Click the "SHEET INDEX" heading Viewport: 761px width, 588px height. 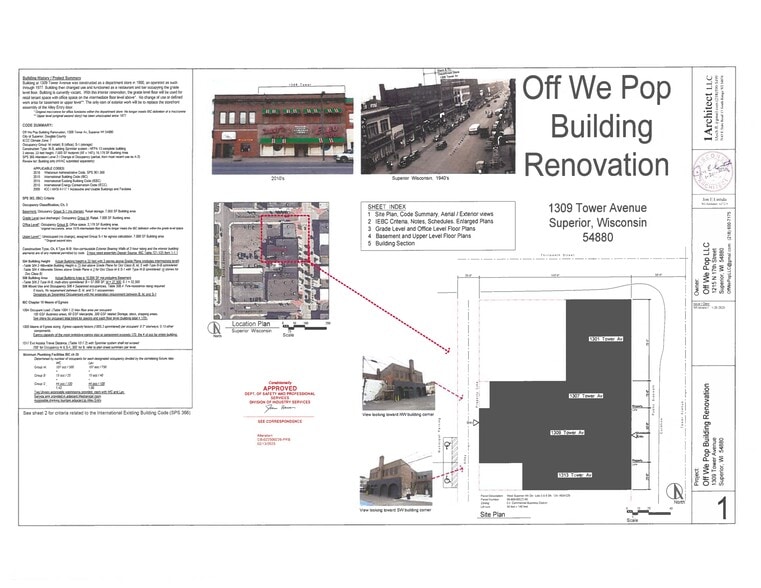(x=387, y=207)
